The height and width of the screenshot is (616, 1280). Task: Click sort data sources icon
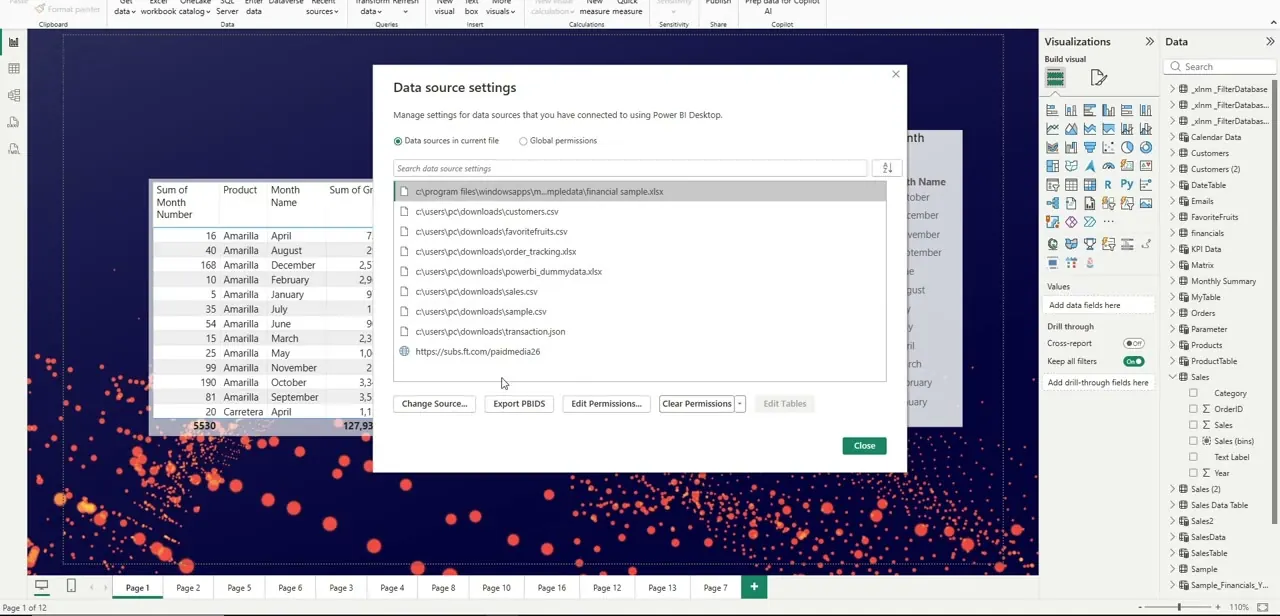point(886,168)
